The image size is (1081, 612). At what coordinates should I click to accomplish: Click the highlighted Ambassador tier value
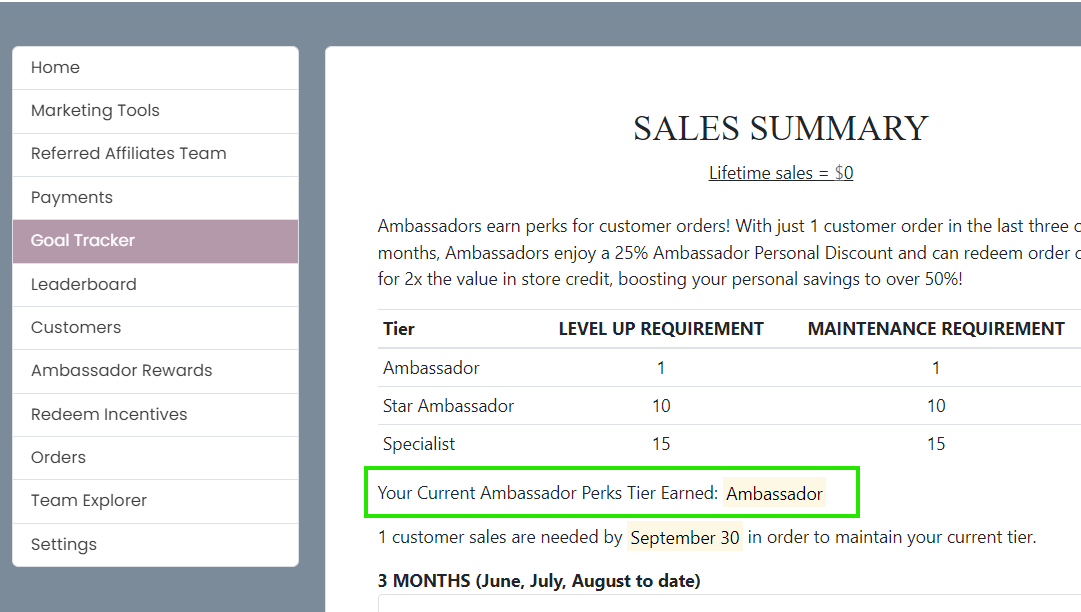[774, 494]
